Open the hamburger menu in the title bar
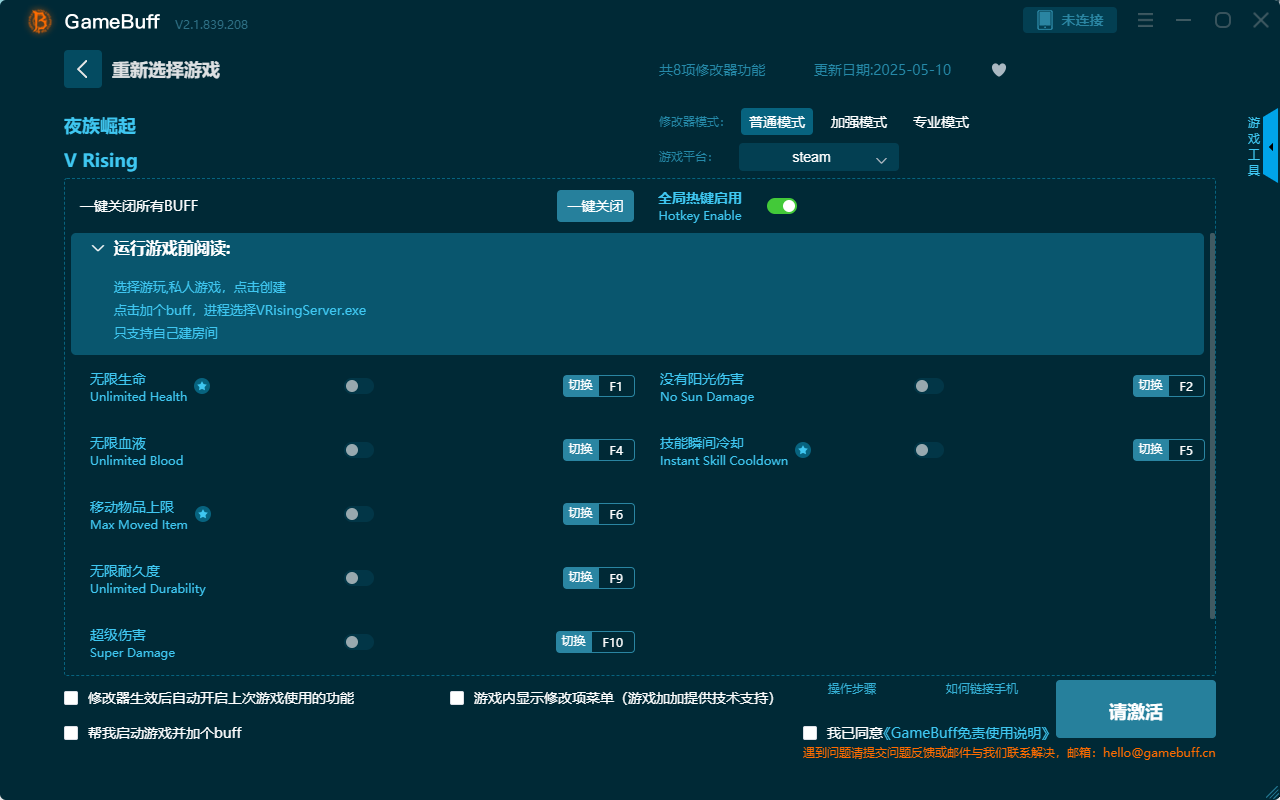 click(1145, 20)
